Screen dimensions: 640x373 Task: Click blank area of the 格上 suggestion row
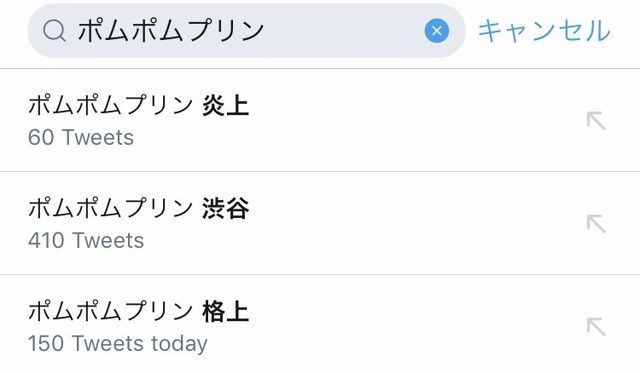tap(408, 326)
